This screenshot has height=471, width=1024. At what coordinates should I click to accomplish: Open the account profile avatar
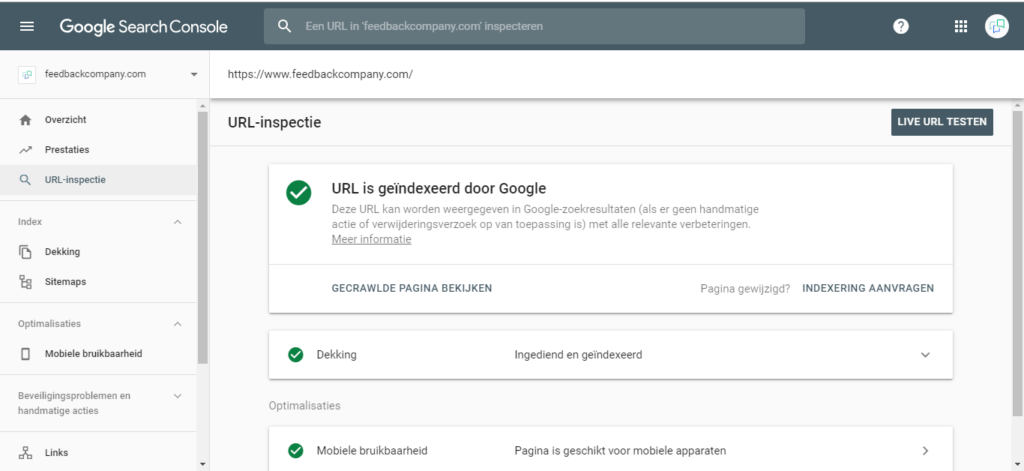[x=996, y=26]
